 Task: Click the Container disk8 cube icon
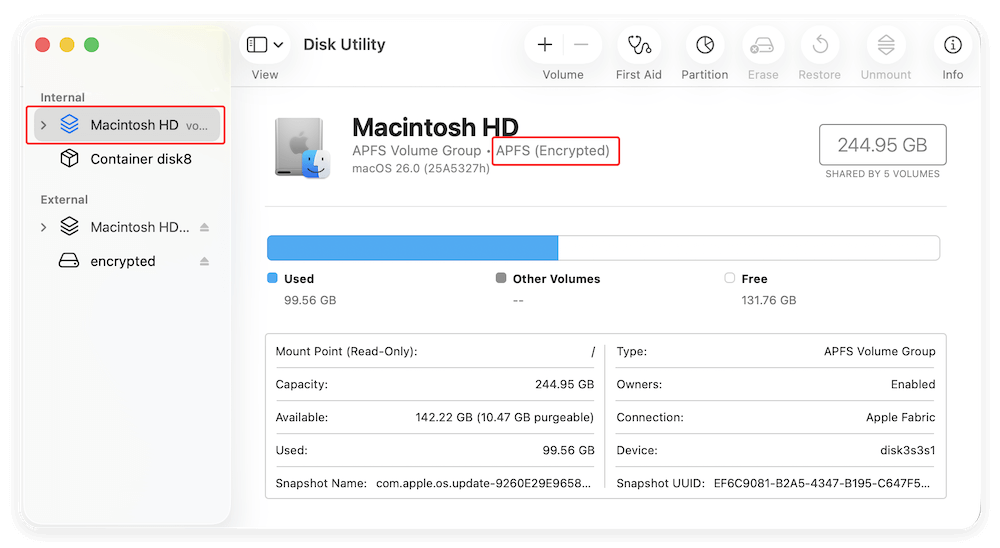tap(69, 158)
